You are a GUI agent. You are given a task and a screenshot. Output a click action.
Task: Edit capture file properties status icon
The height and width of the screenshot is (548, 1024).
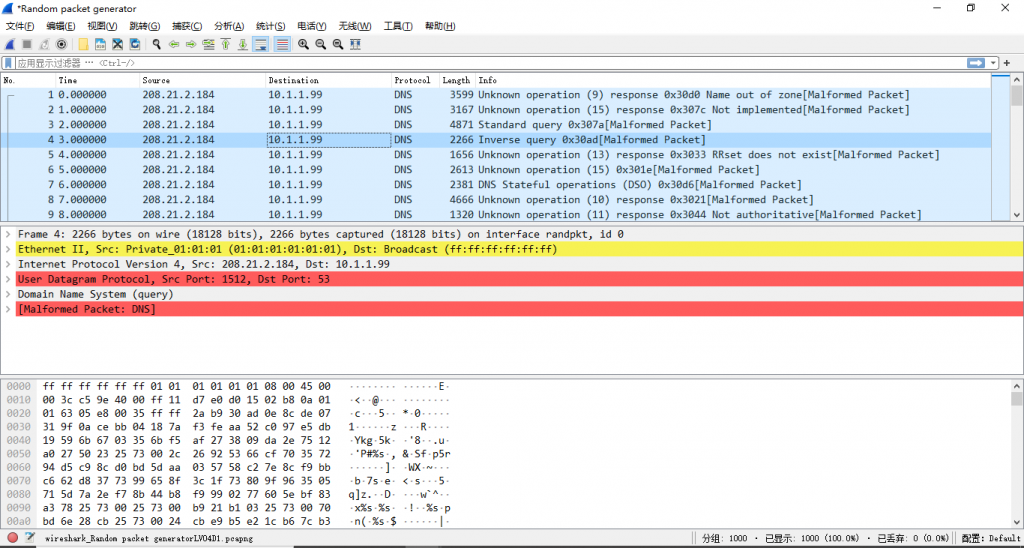[x=29, y=538]
